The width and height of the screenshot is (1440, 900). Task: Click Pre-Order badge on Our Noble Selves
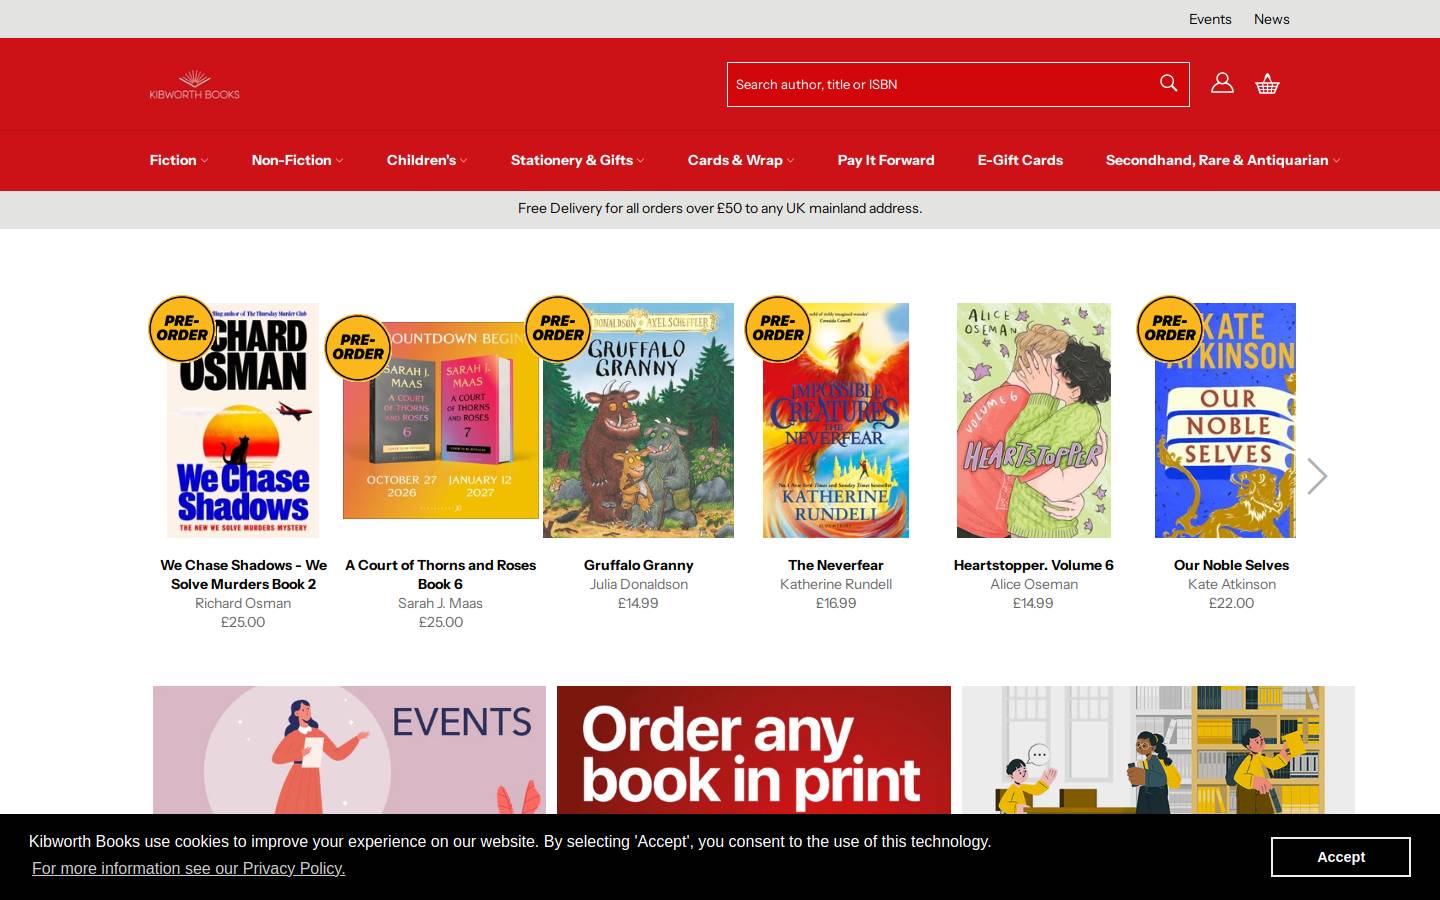1170,328
